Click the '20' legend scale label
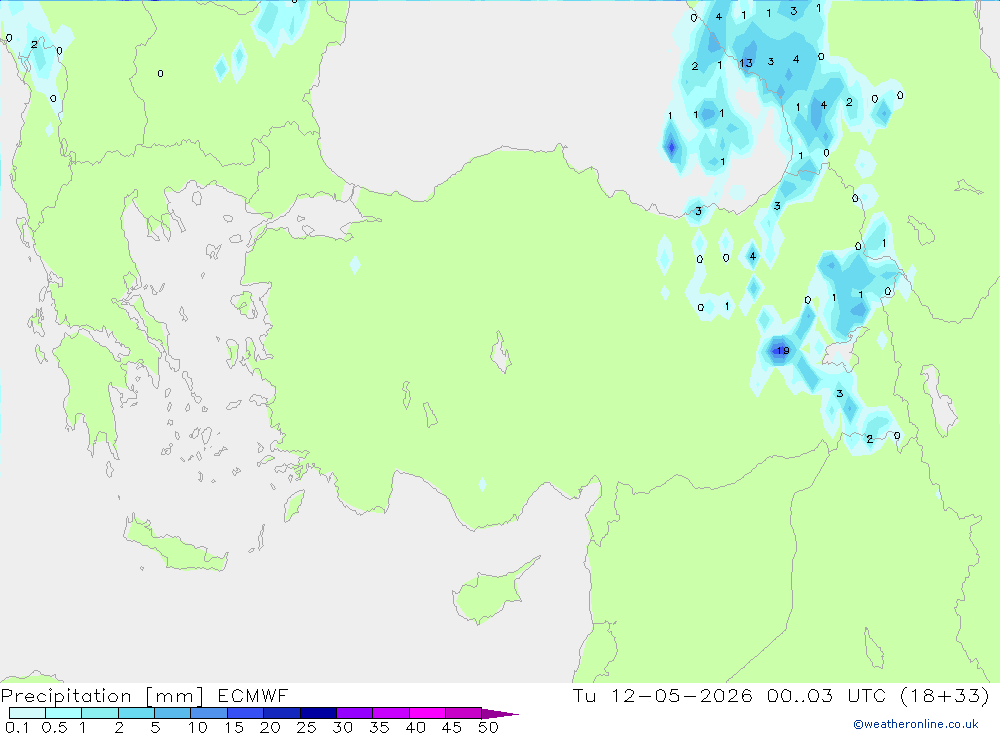Viewport: 1000px width, 733px height. 270,727
